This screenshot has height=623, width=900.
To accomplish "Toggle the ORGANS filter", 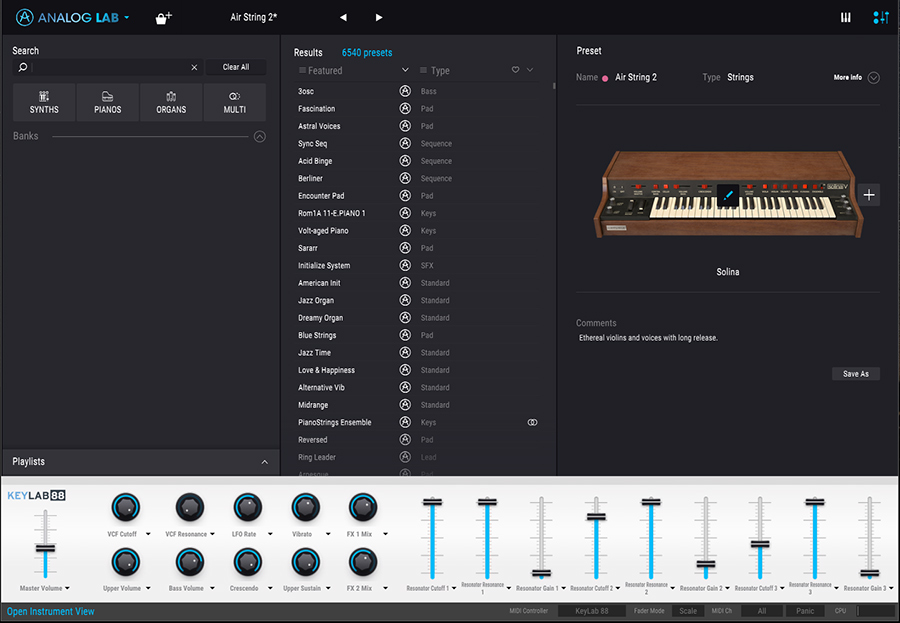I will [171, 102].
